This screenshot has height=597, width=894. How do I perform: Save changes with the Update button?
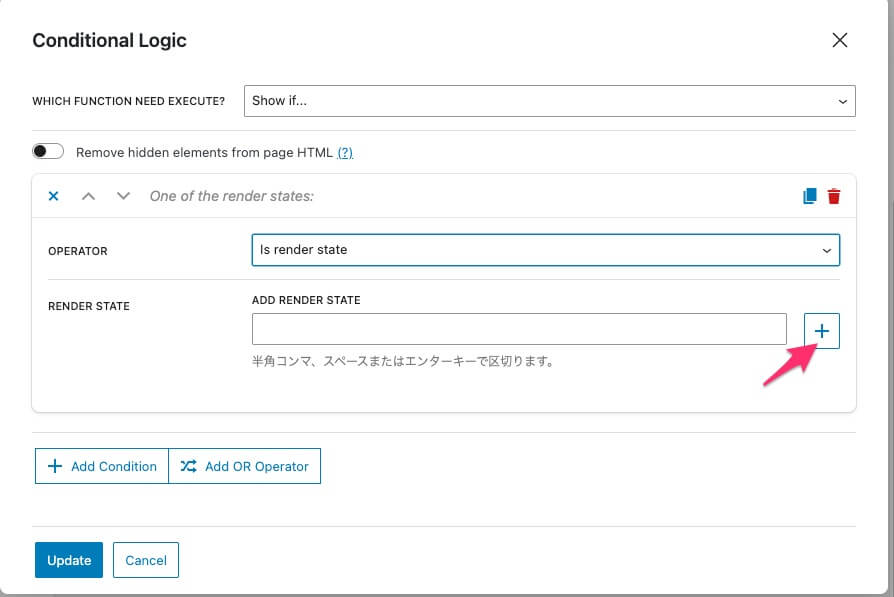69,561
